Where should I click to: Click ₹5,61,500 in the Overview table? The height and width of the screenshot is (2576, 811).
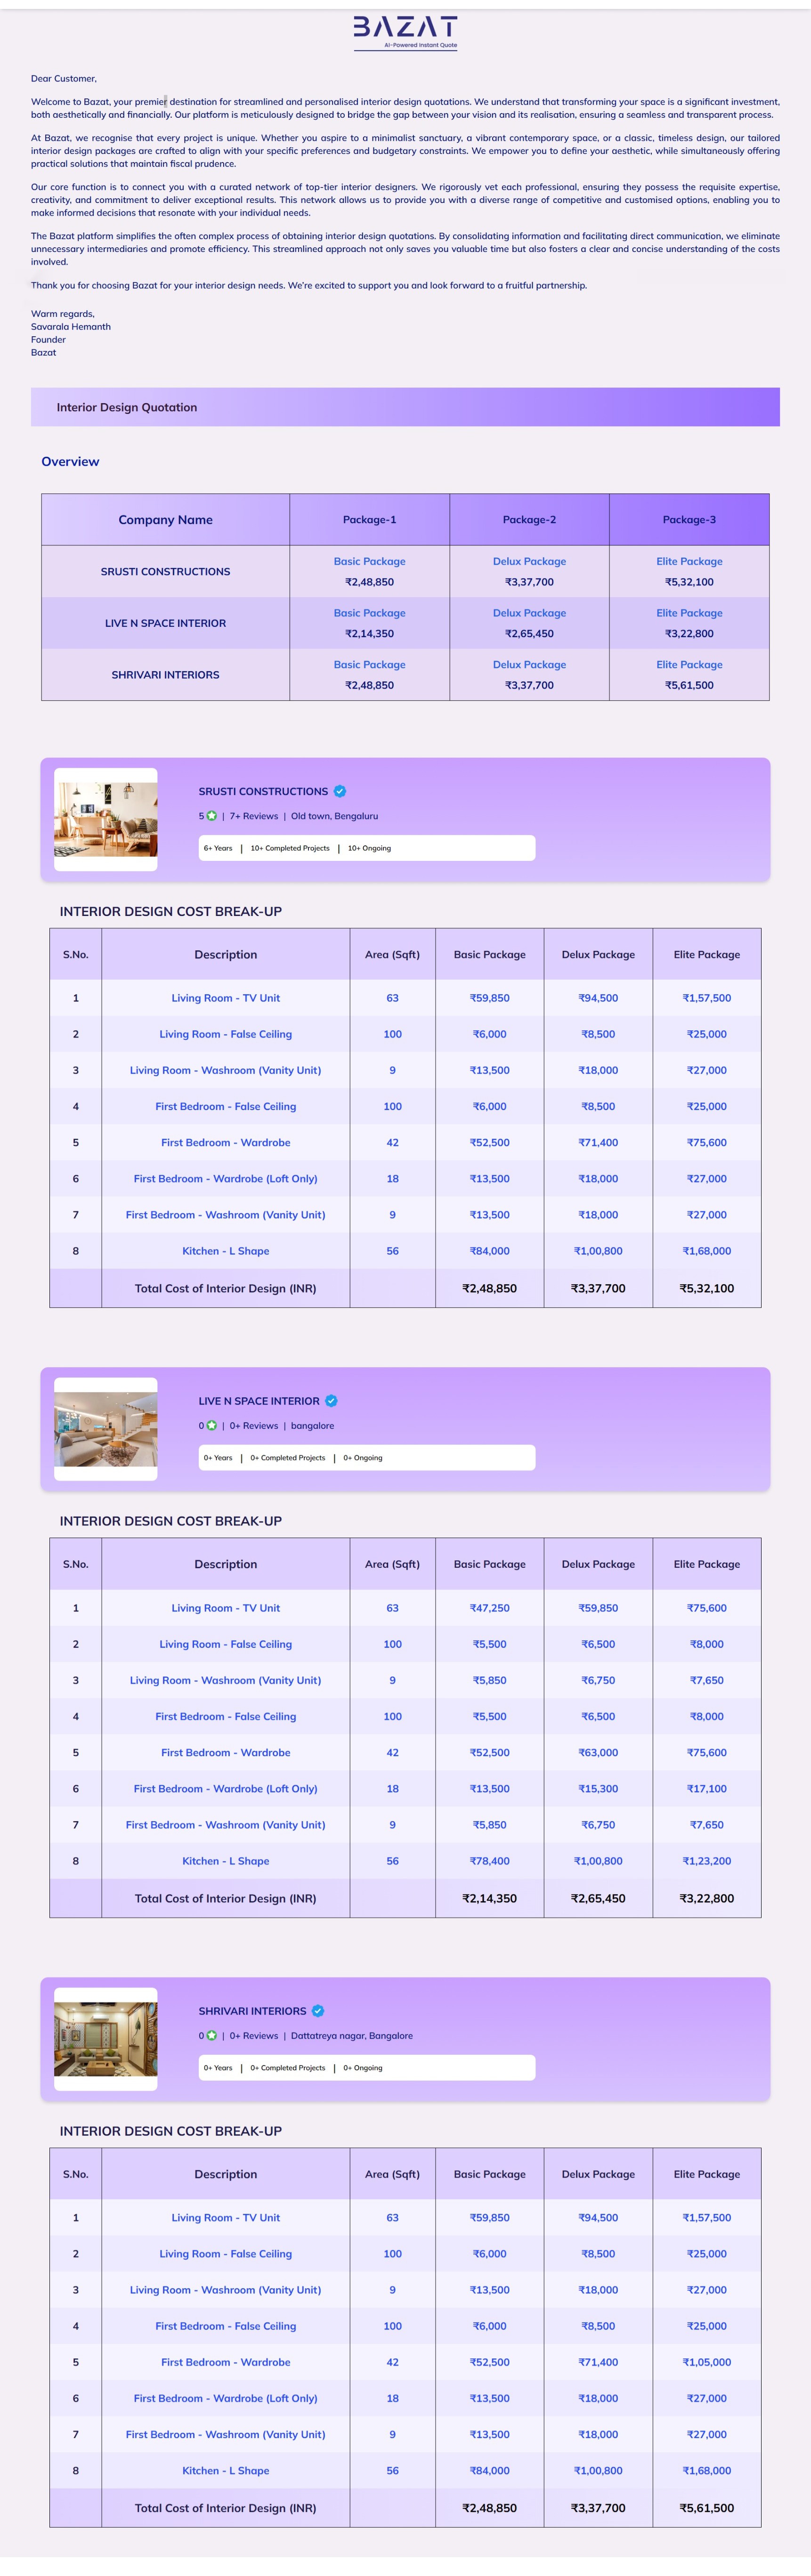click(690, 685)
